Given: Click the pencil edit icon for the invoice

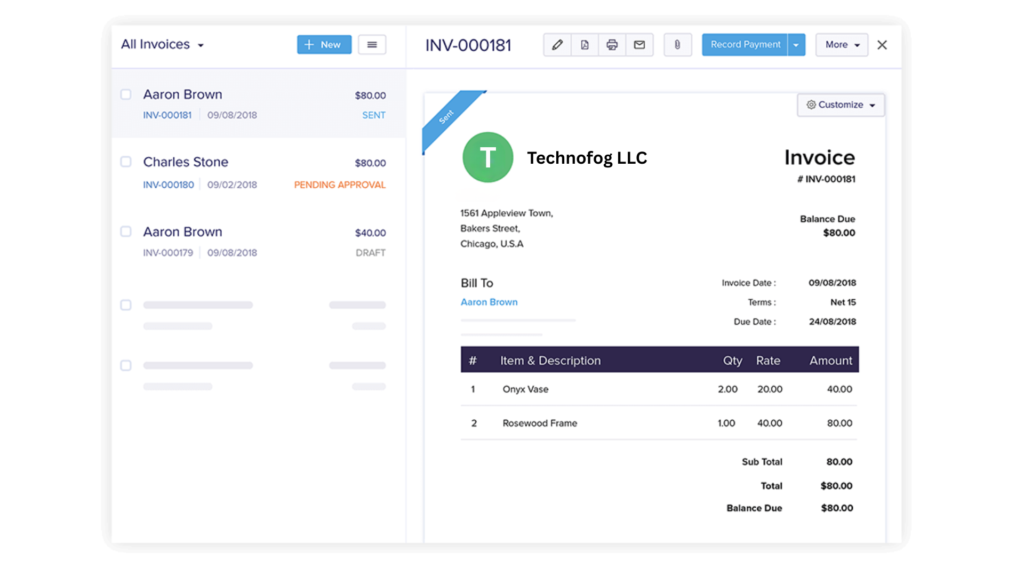Looking at the screenshot, I should [557, 45].
